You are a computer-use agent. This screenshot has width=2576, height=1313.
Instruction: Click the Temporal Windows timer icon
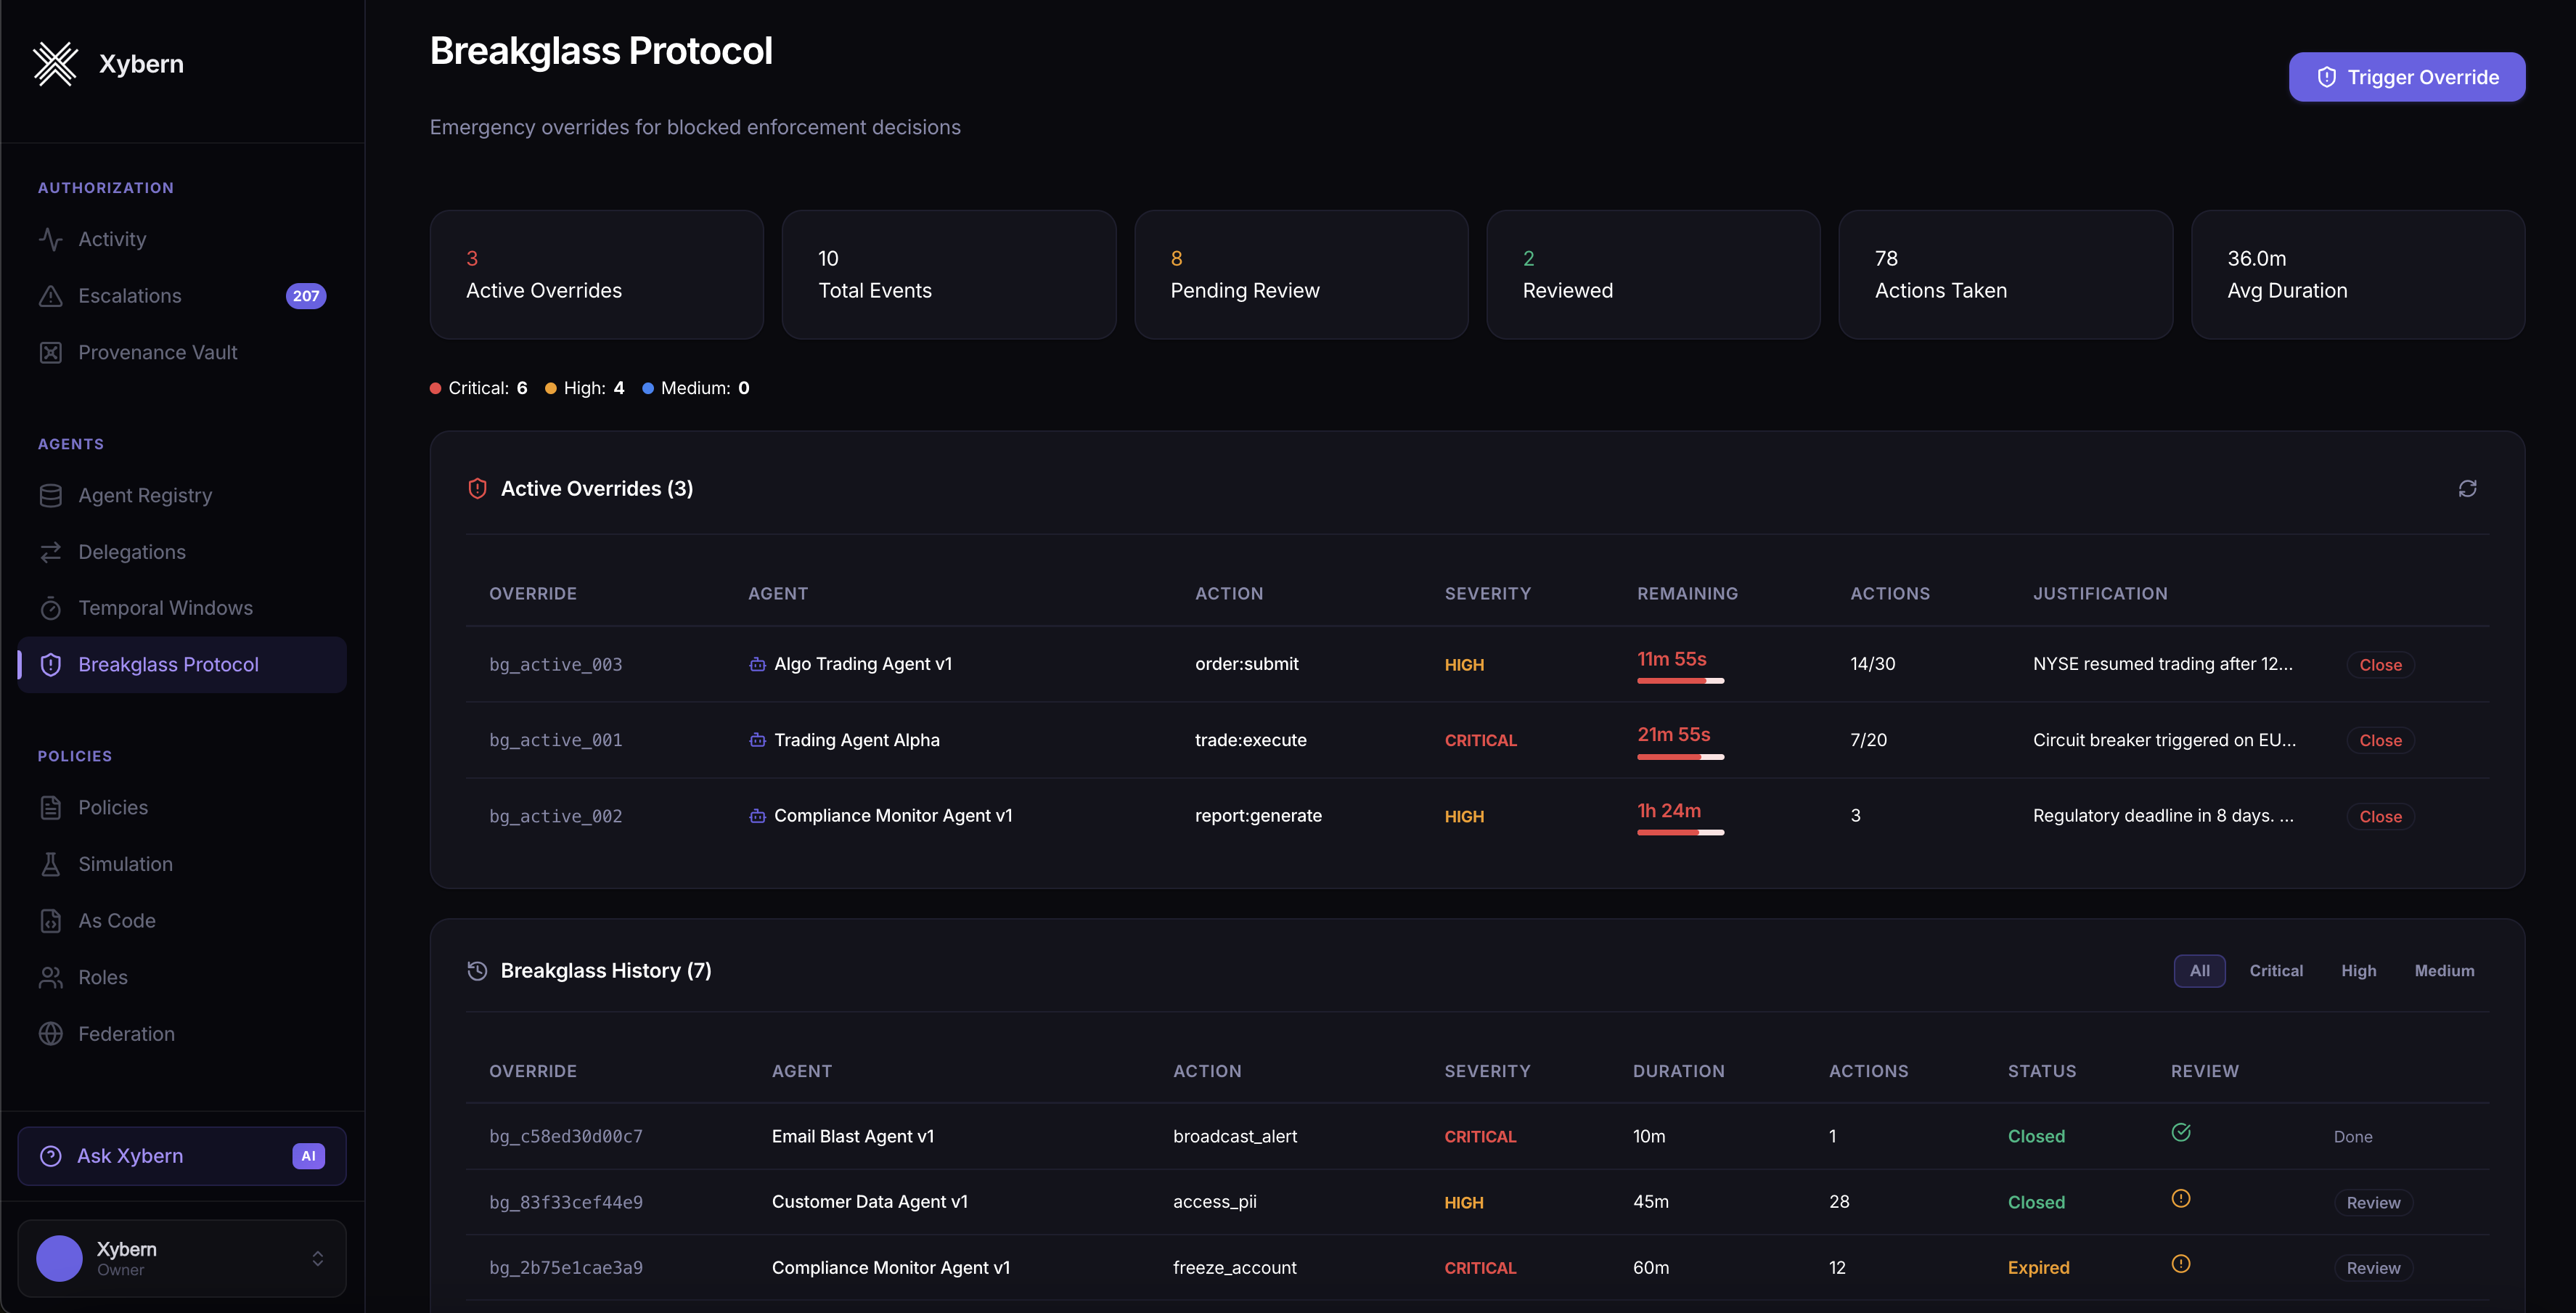50,608
